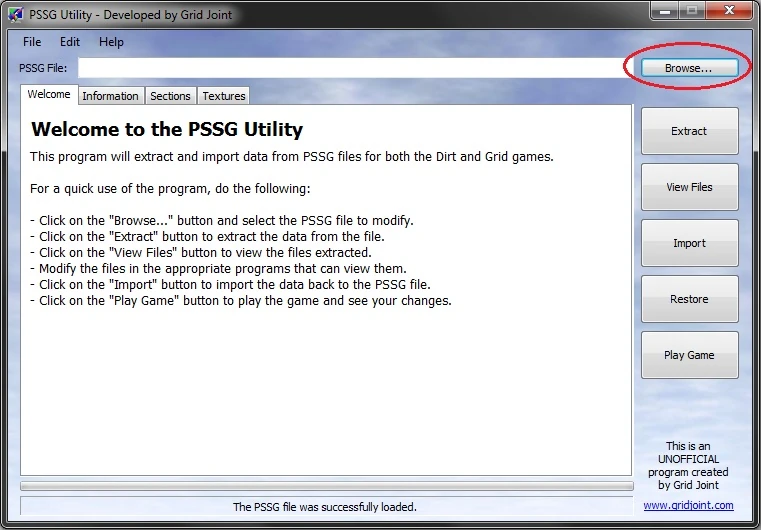The height and width of the screenshot is (530, 761).
Task: Click the View Files button
Action: coord(690,187)
